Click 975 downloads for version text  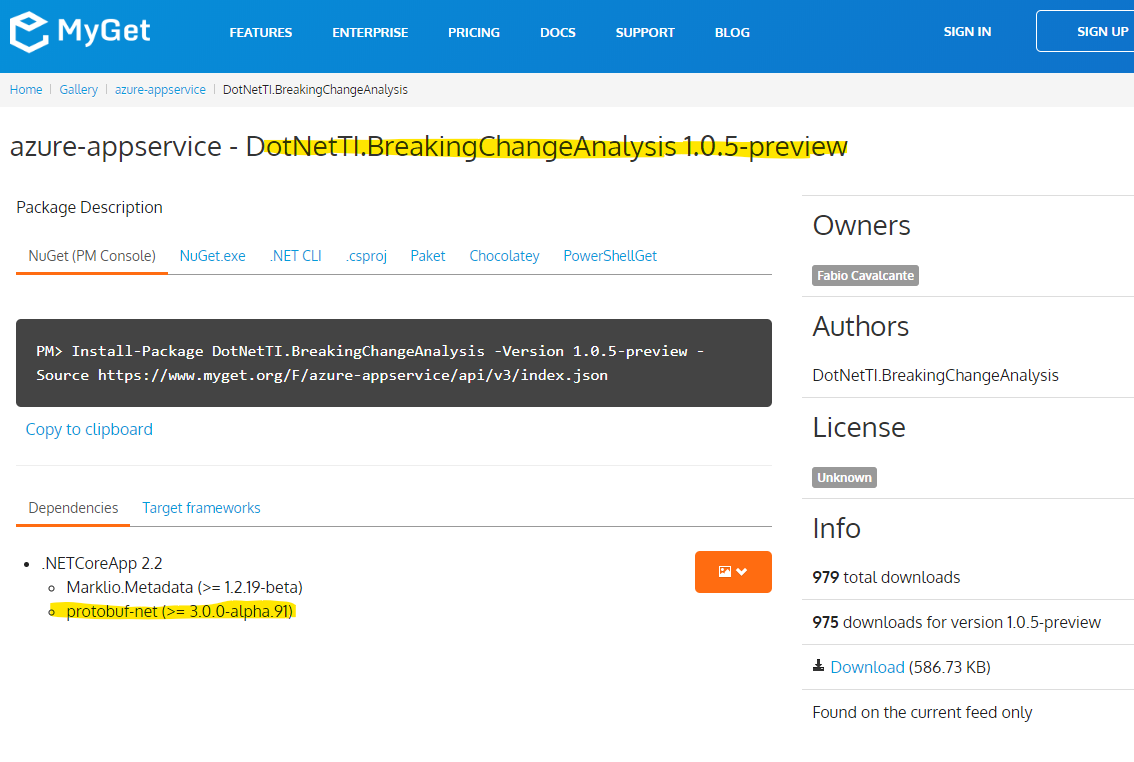coord(956,622)
